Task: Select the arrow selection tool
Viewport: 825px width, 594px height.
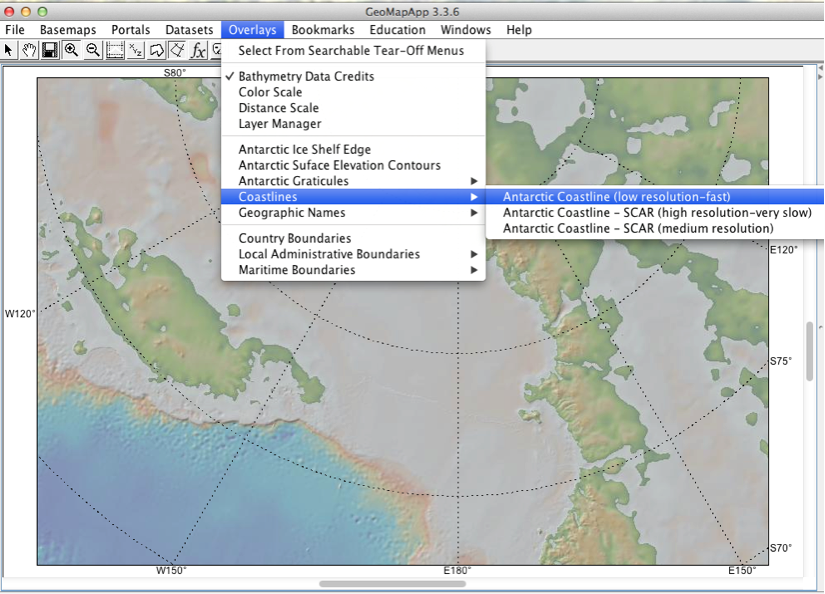Action: (x=10, y=50)
